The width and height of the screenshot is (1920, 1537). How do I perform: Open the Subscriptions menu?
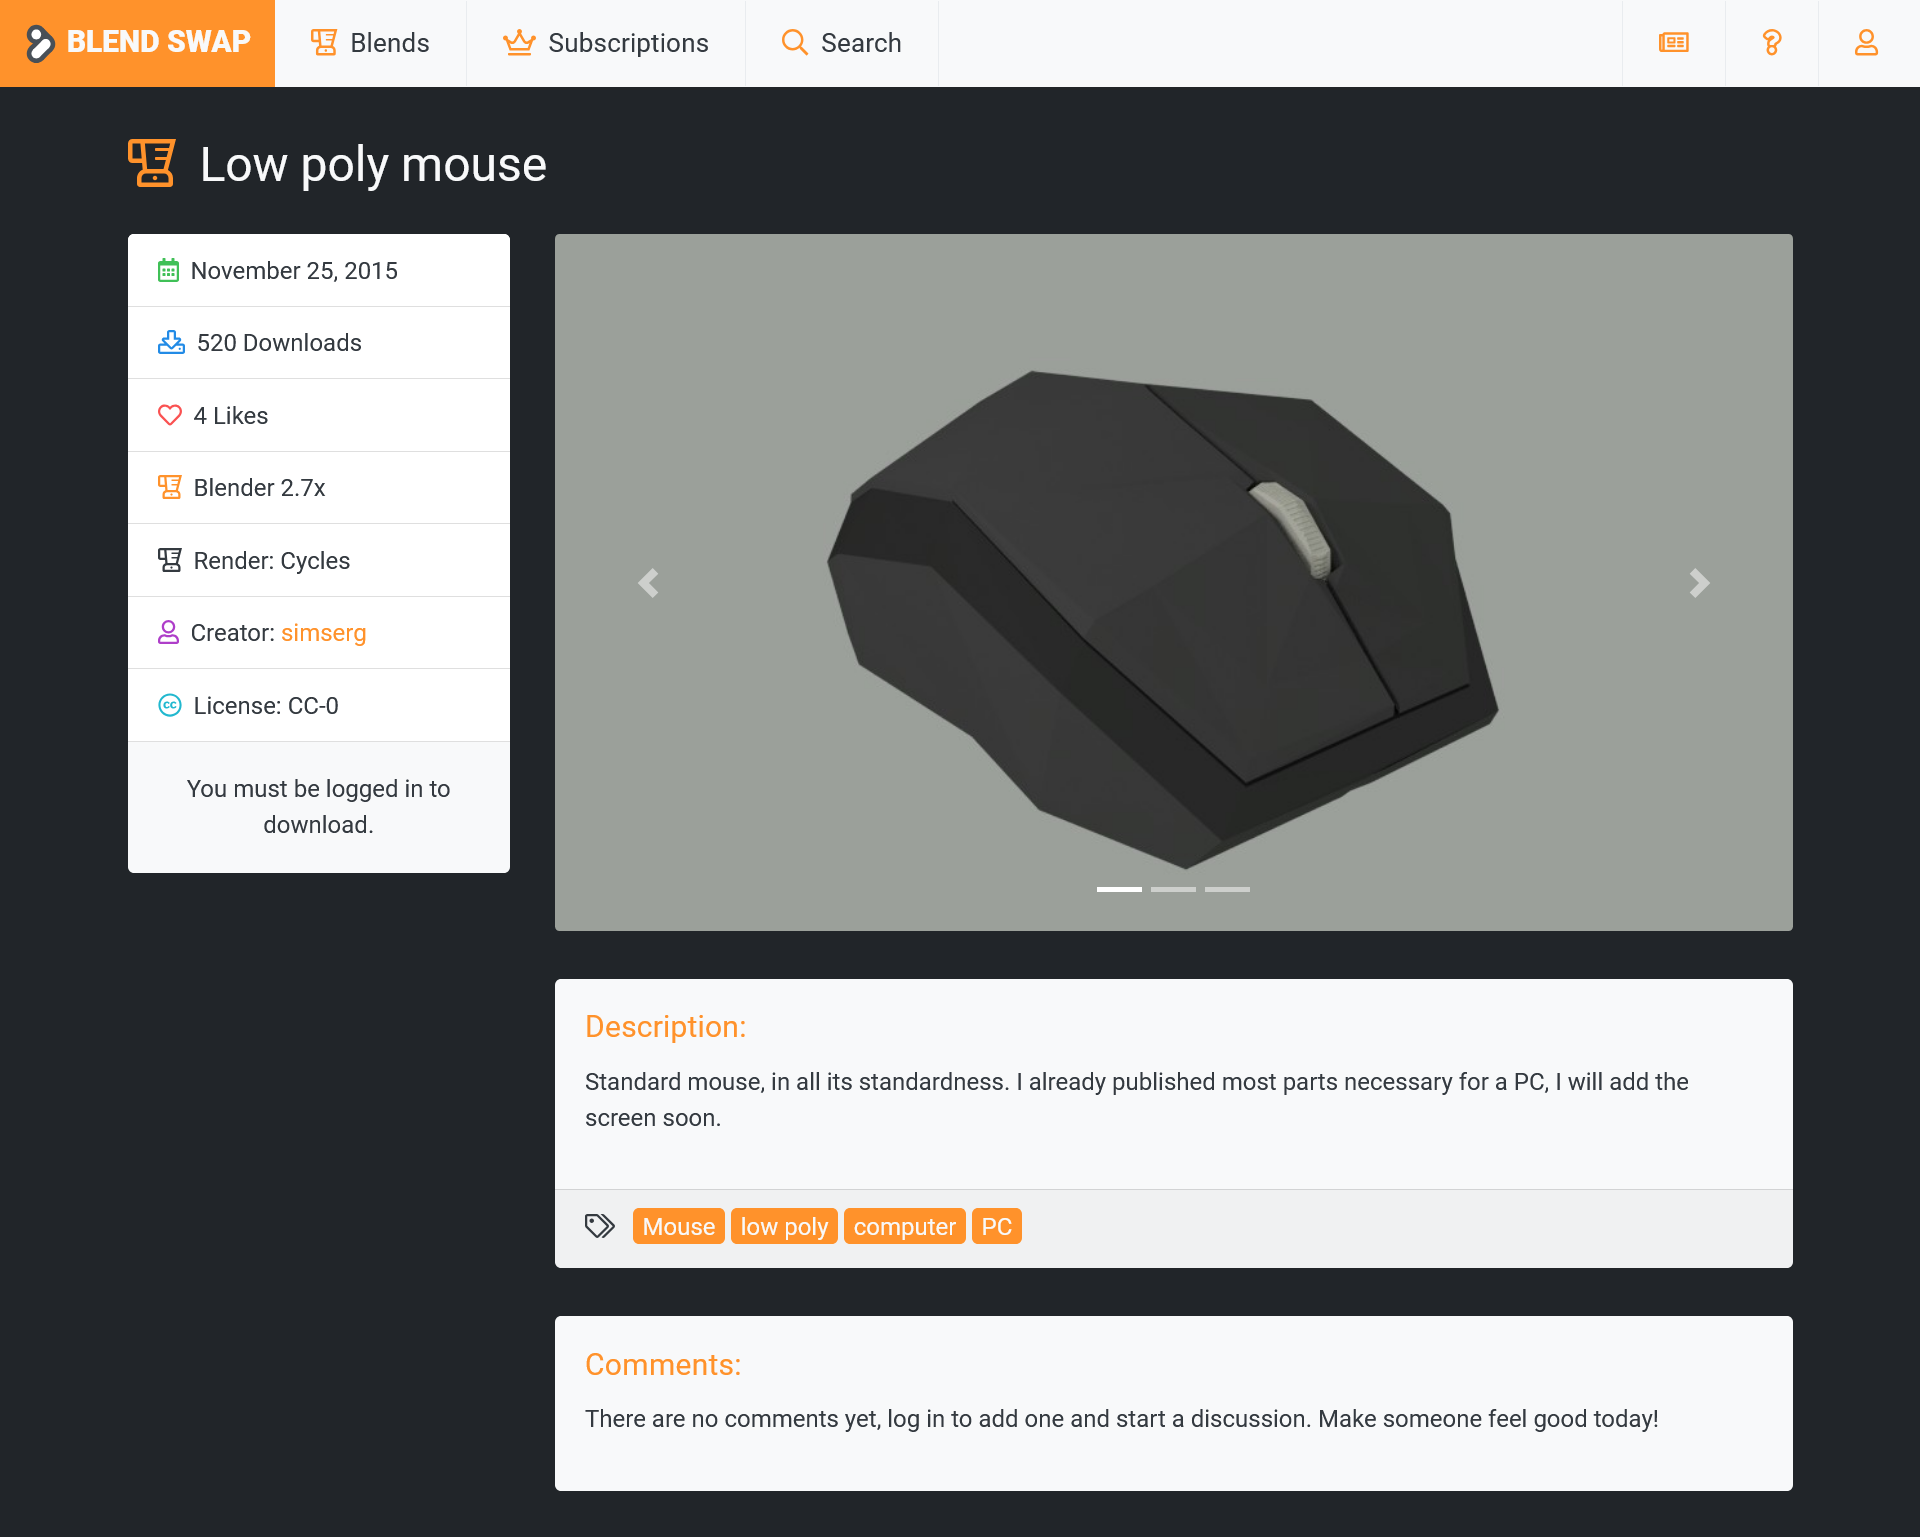(605, 42)
